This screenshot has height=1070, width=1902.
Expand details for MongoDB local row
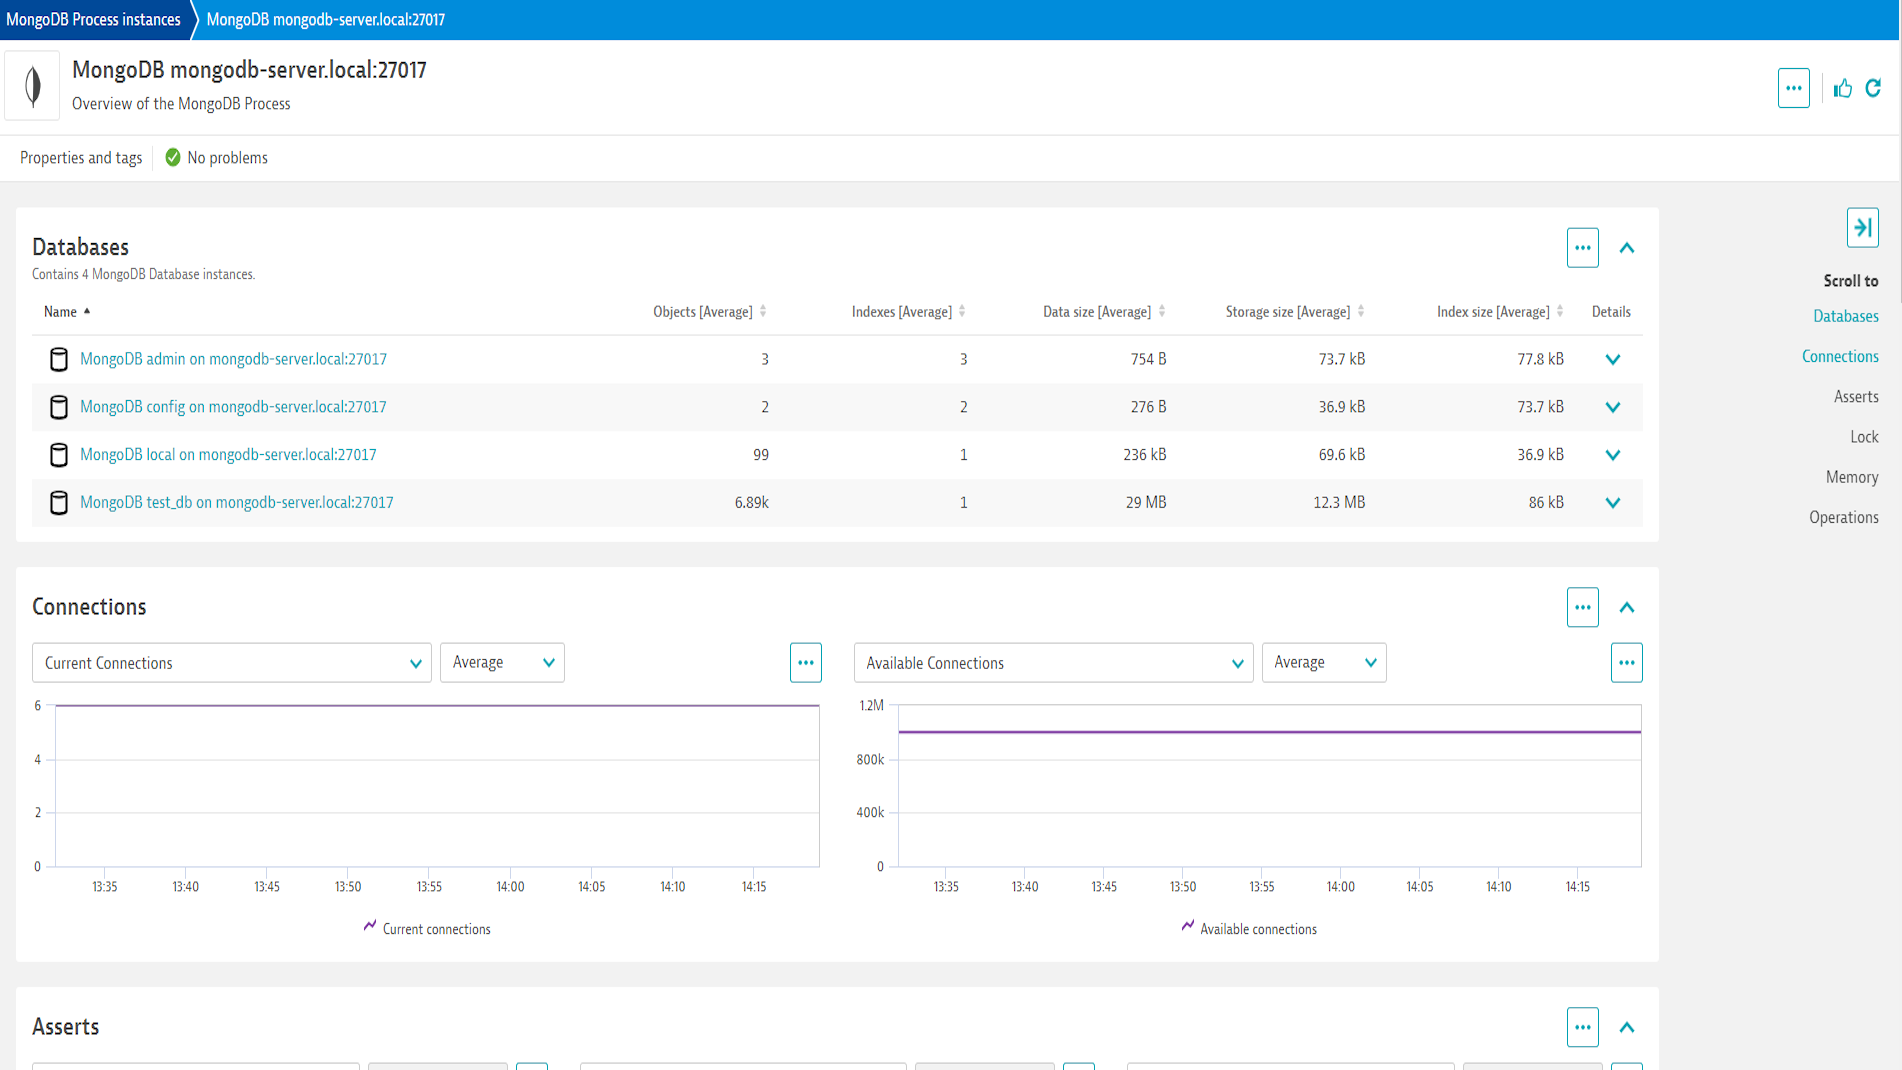(1612, 455)
